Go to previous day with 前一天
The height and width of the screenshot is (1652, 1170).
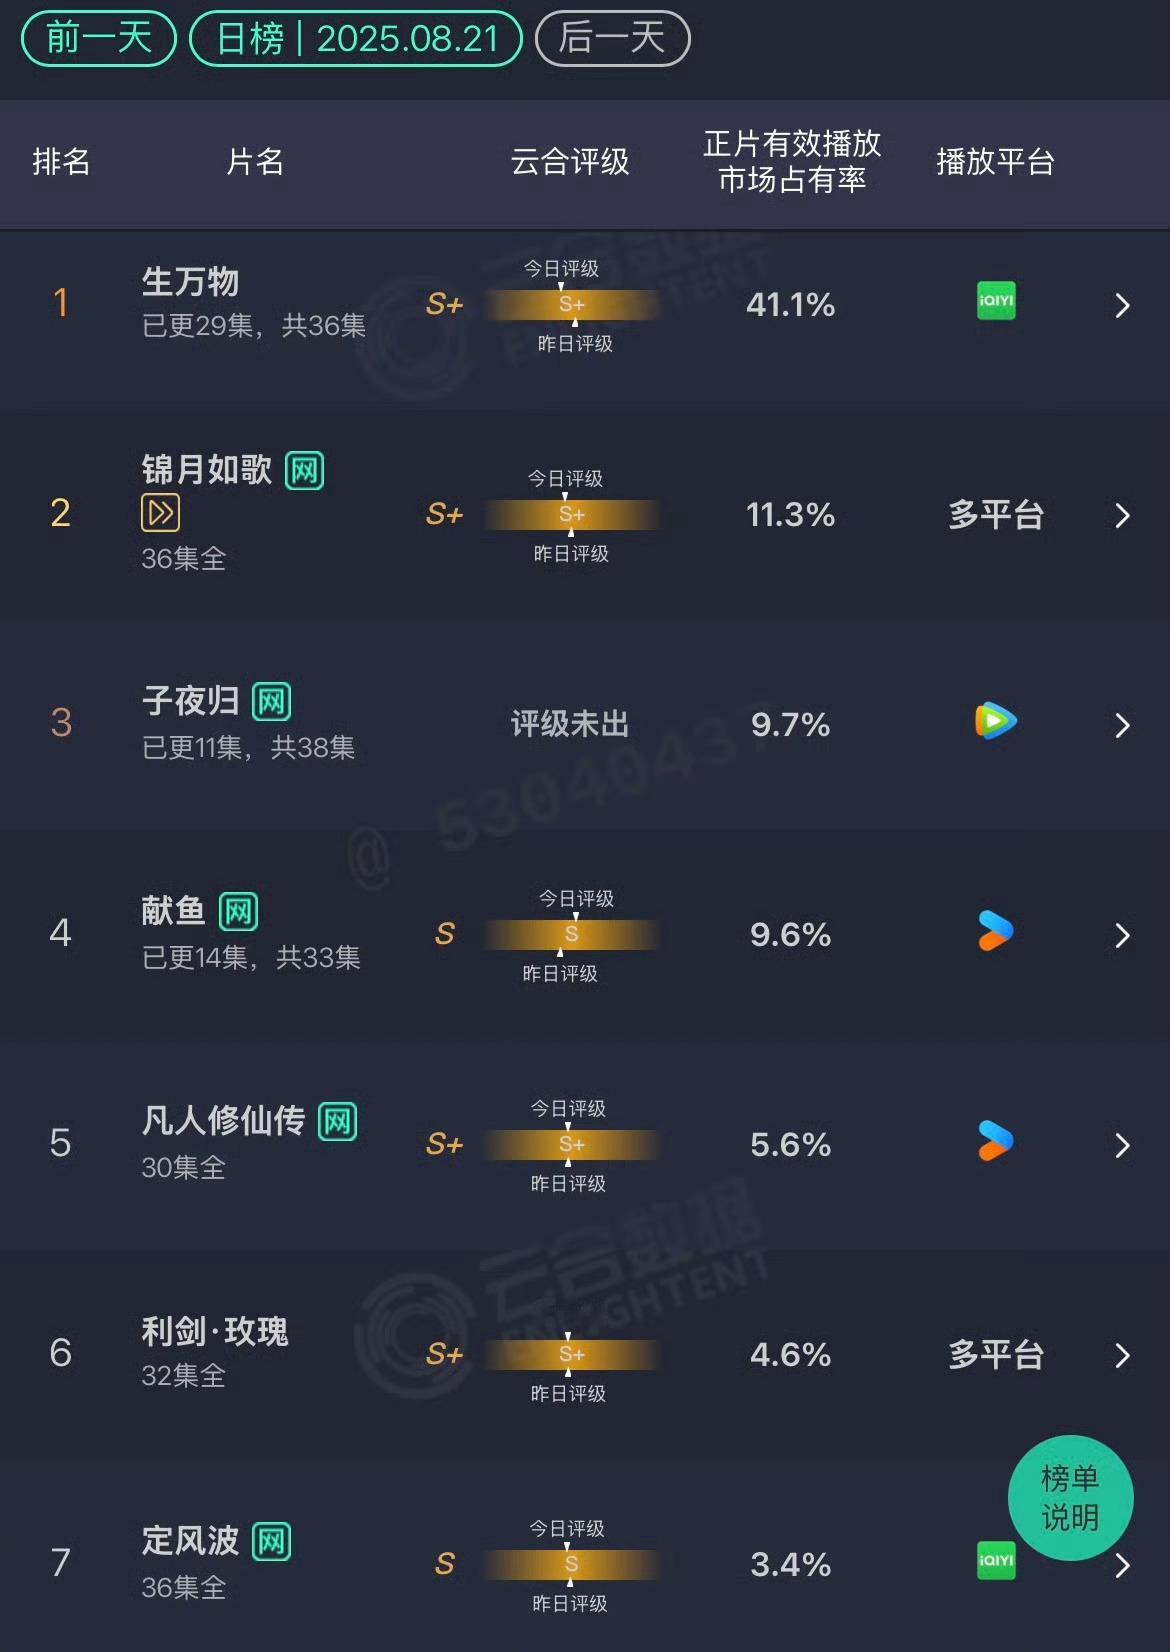tap(99, 39)
